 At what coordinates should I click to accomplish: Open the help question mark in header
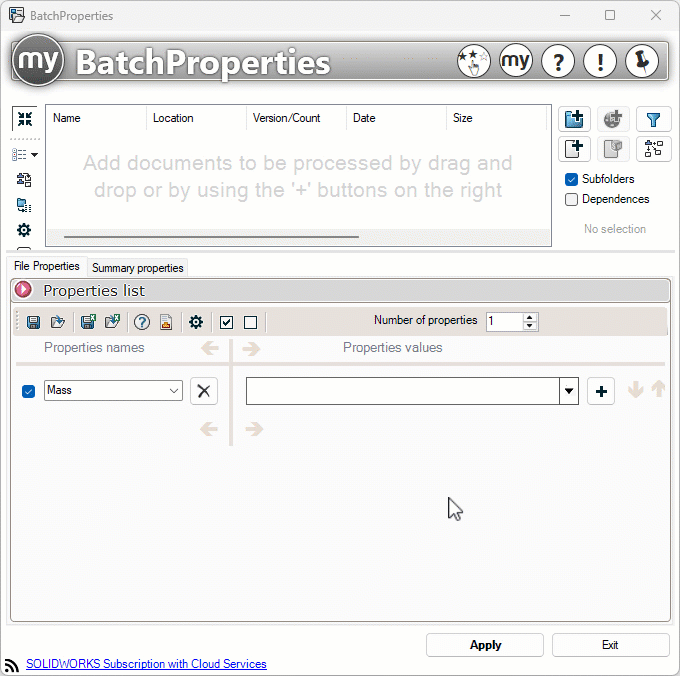click(557, 62)
